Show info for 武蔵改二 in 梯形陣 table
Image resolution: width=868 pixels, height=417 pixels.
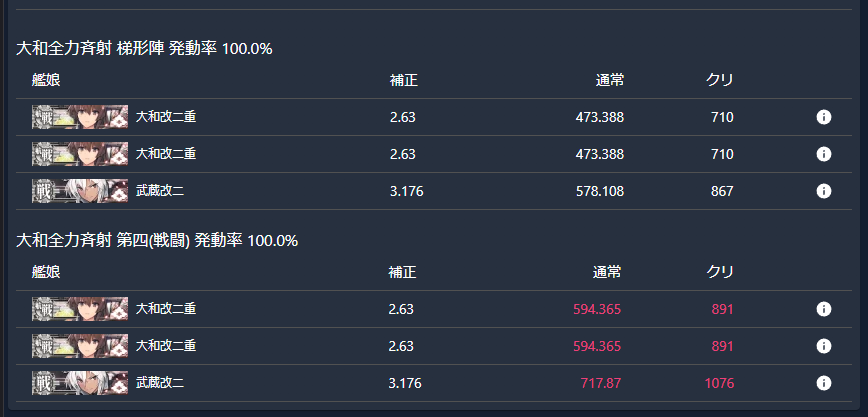pyautogui.click(x=824, y=191)
